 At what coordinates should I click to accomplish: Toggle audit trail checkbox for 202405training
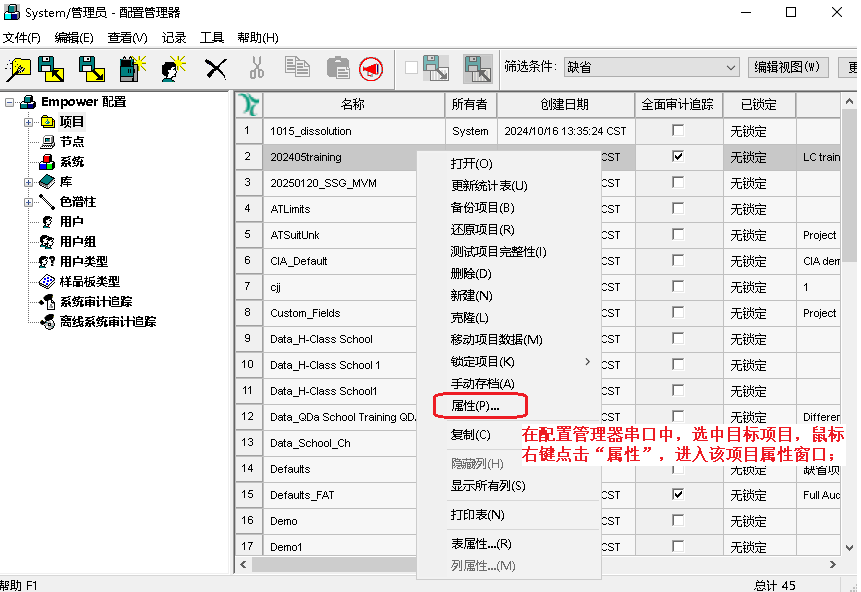click(x=678, y=157)
